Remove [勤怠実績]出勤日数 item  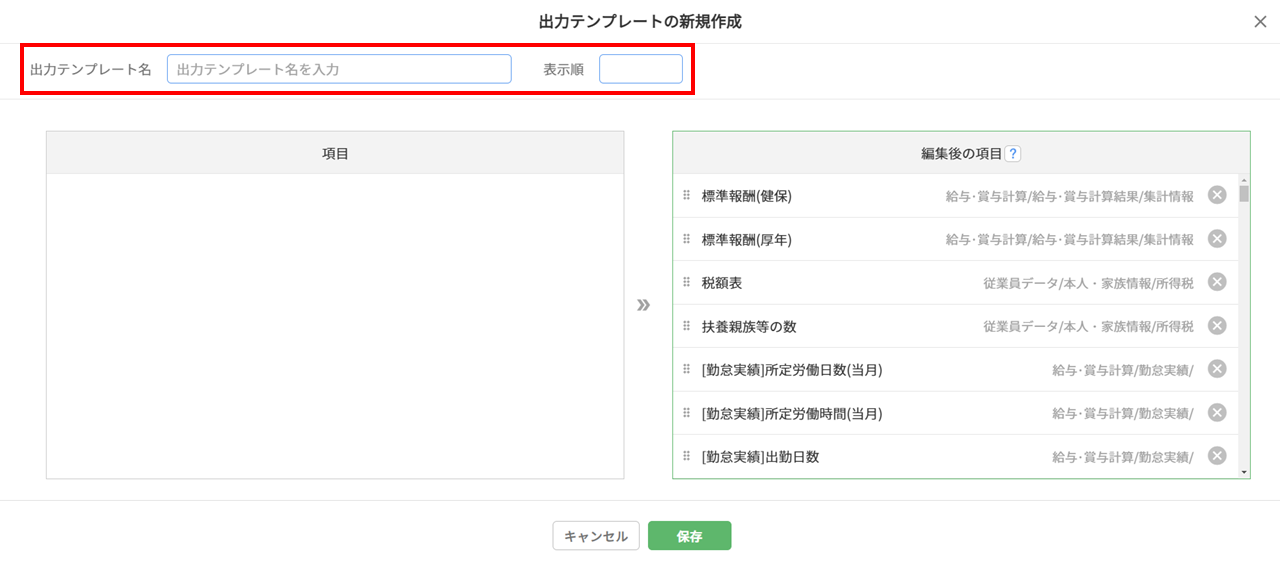(1217, 456)
